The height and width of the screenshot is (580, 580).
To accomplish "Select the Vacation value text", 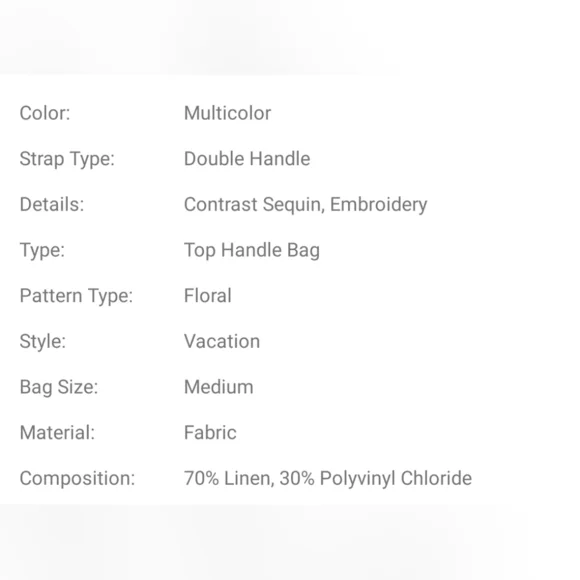I will tap(222, 341).
